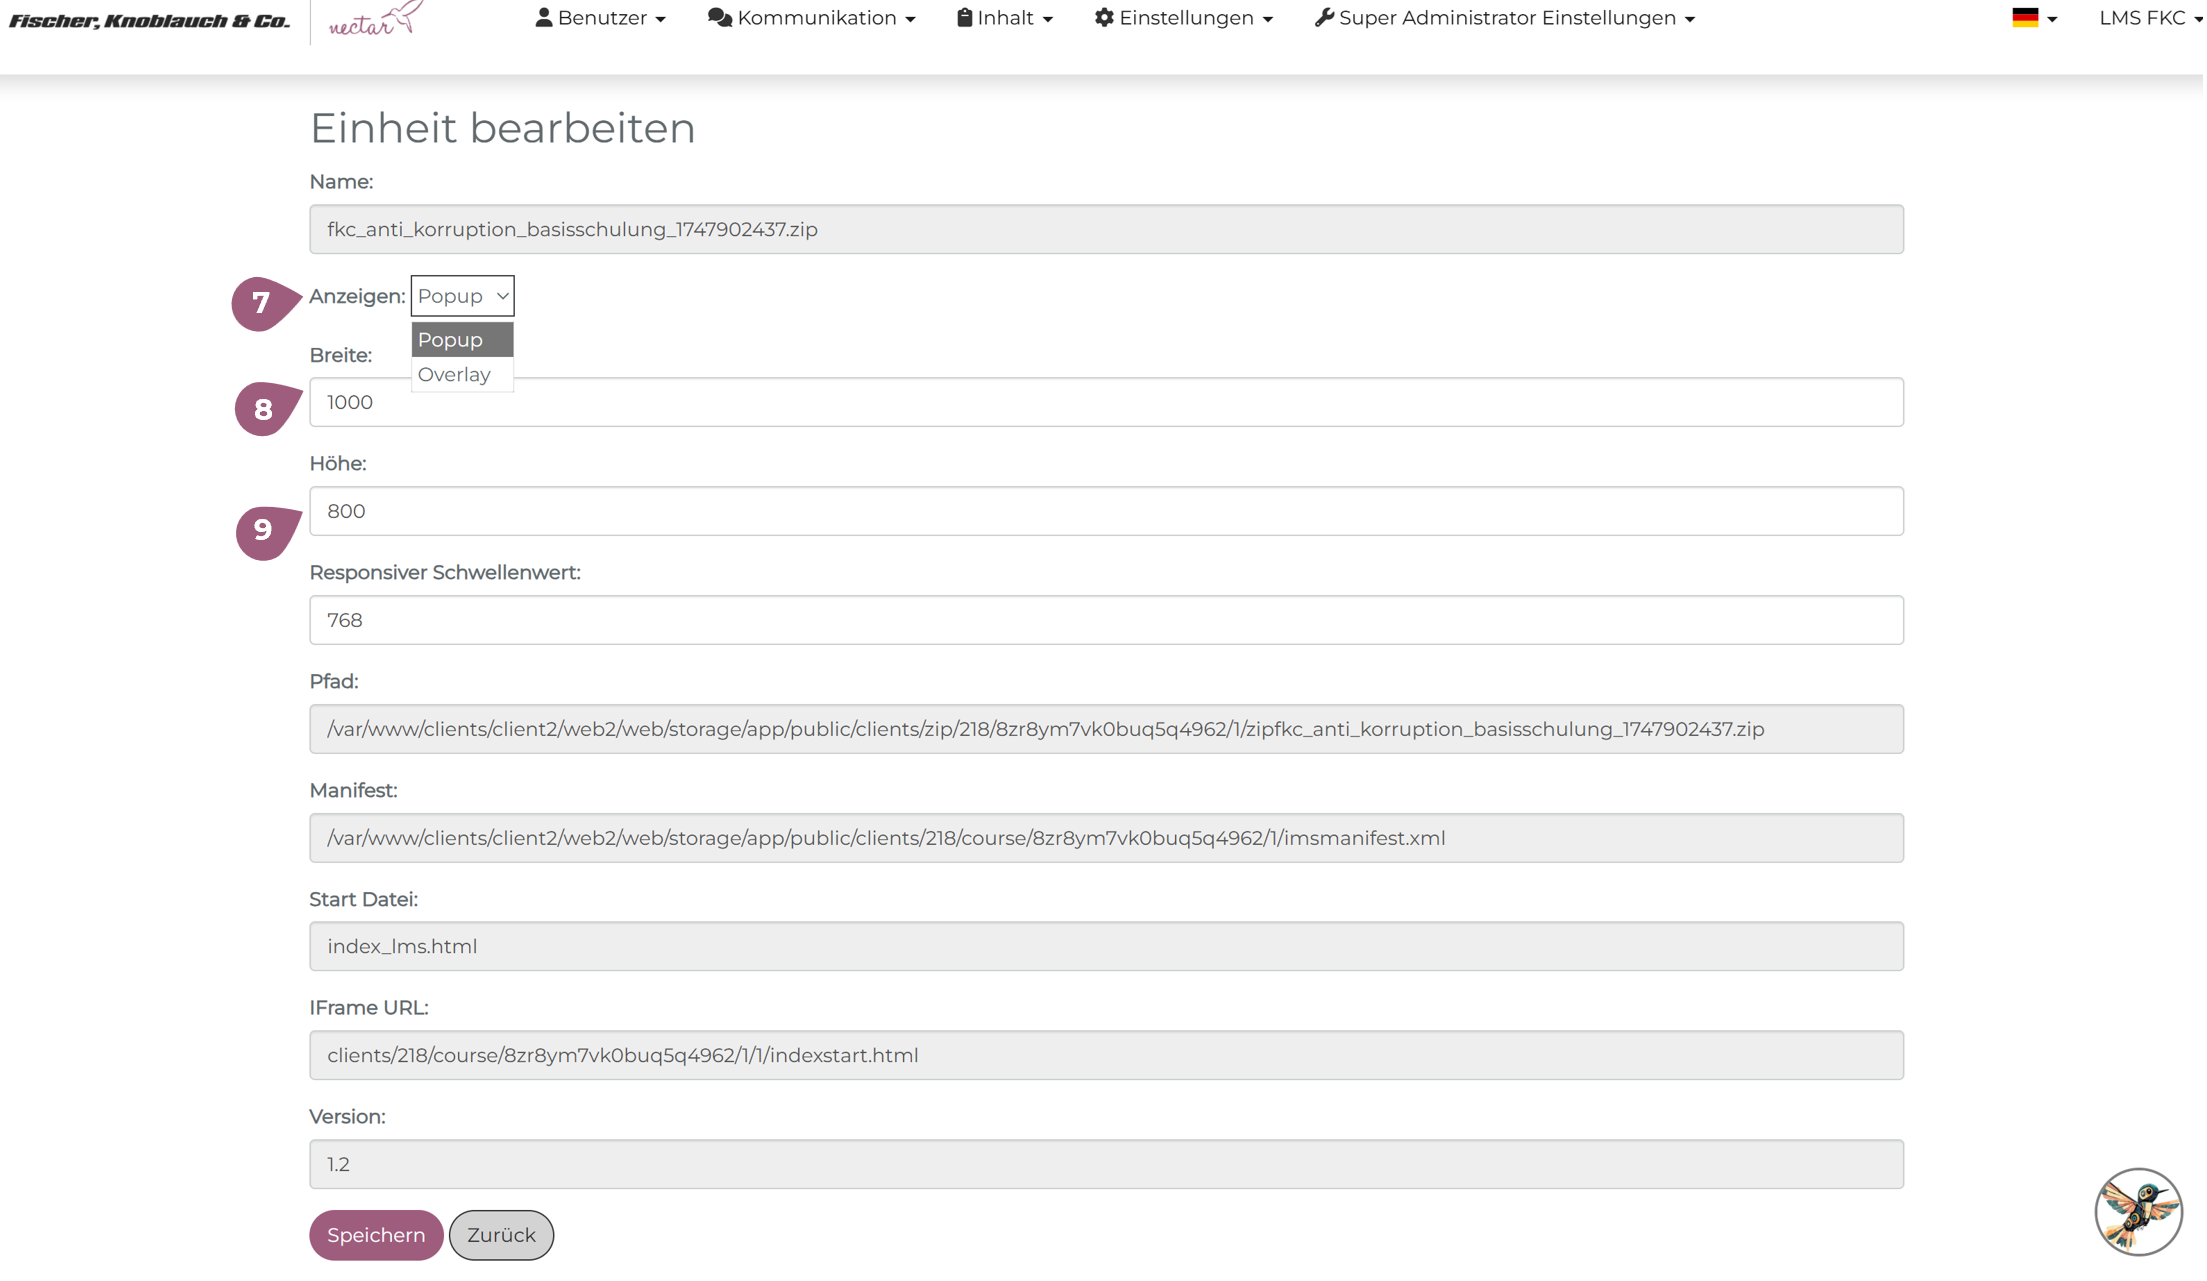
Task: Expand the Inhalt dropdown menu
Action: pyautogui.click(x=1006, y=18)
